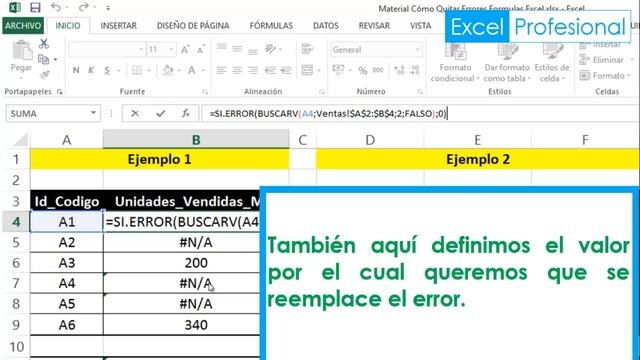Open the Alineación dialog launcher
Image resolution: width=640 pixels, height=360 pixels.
(322, 92)
